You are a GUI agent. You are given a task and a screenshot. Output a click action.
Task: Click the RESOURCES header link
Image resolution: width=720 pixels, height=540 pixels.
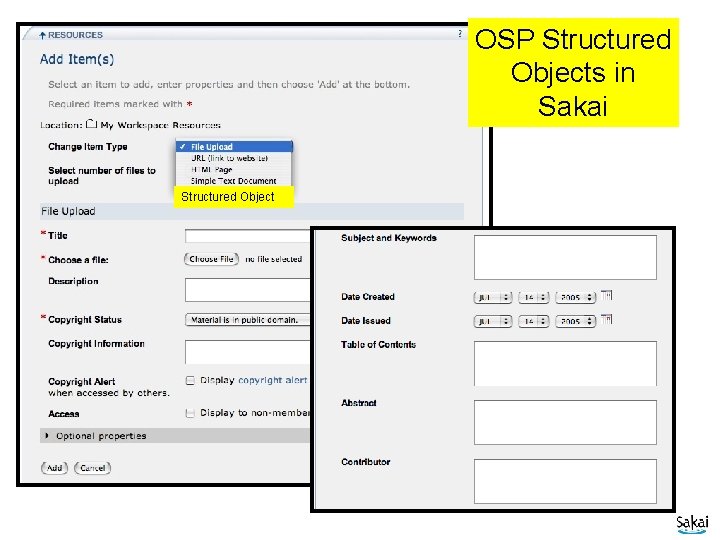pos(75,35)
